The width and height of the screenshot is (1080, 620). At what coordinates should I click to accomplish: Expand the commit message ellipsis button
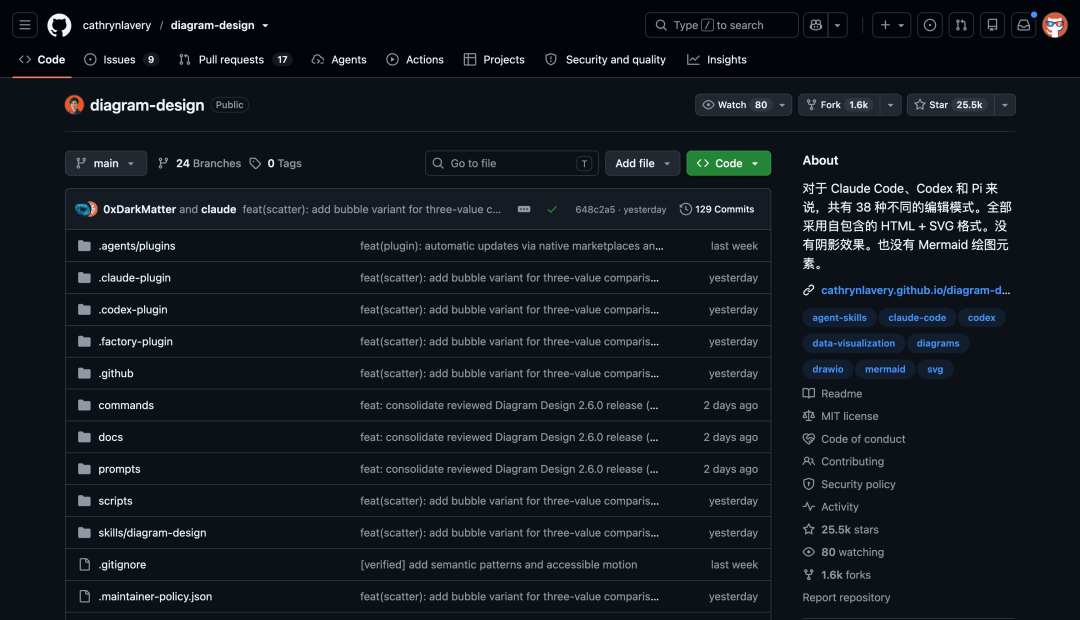point(524,209)
